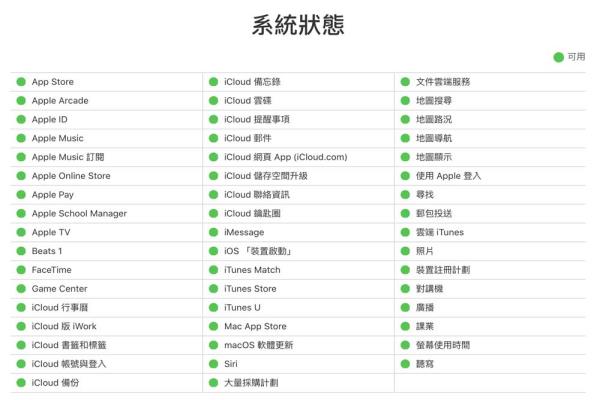Select the 螢幕使用時間 entry
The image size is (600, 400).
pyautogui.click(x=443, y=345)
